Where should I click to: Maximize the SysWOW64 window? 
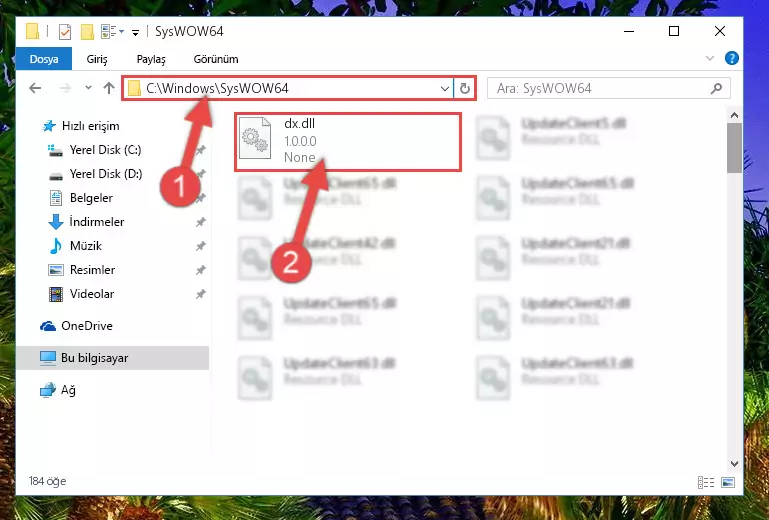(x=674, y=31)
